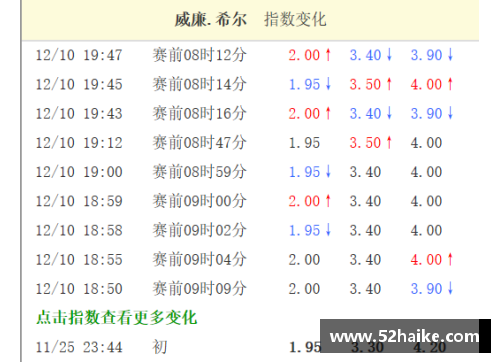Select the 赛前09时02分 cell
The width and height of the screenshot is (500, 362).
(x=200, y=230)
